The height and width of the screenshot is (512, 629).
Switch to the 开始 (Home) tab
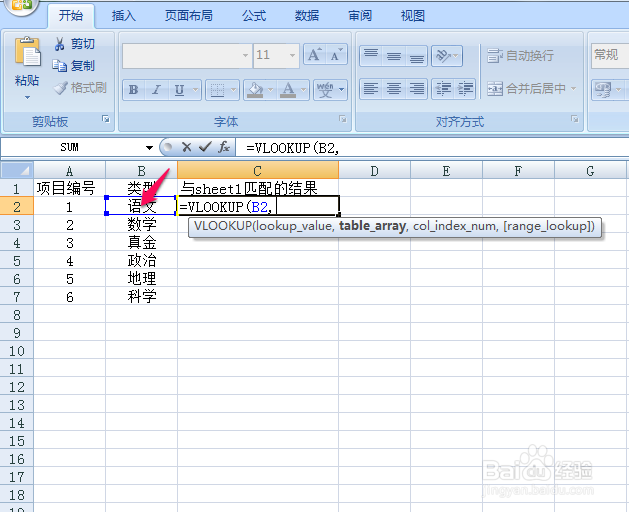[x=71, y=16]
